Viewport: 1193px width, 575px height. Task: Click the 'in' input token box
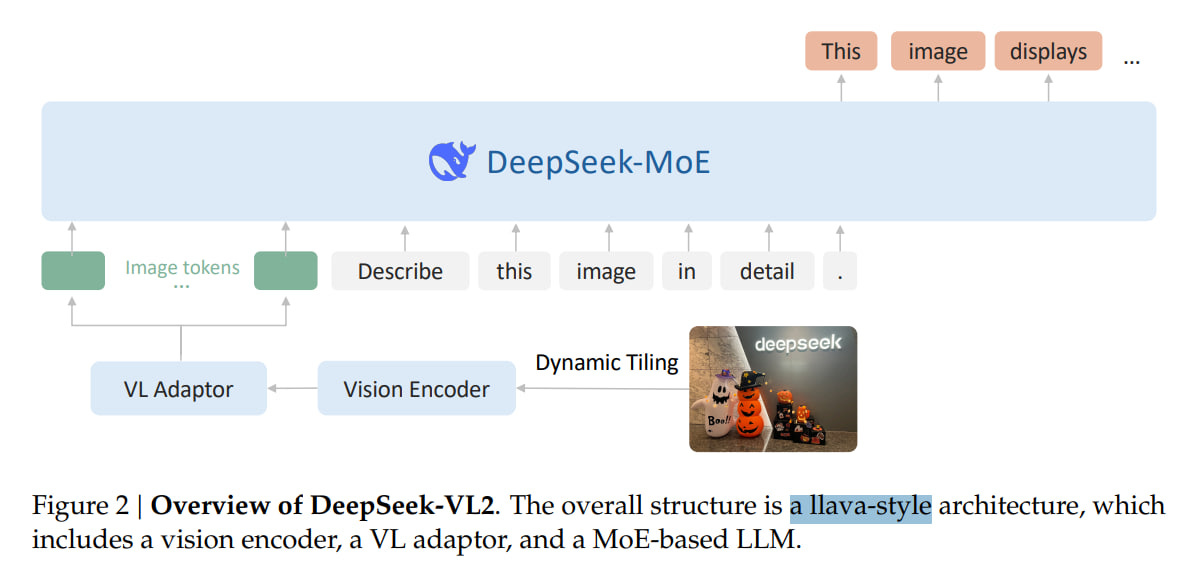tap(687, 271)
